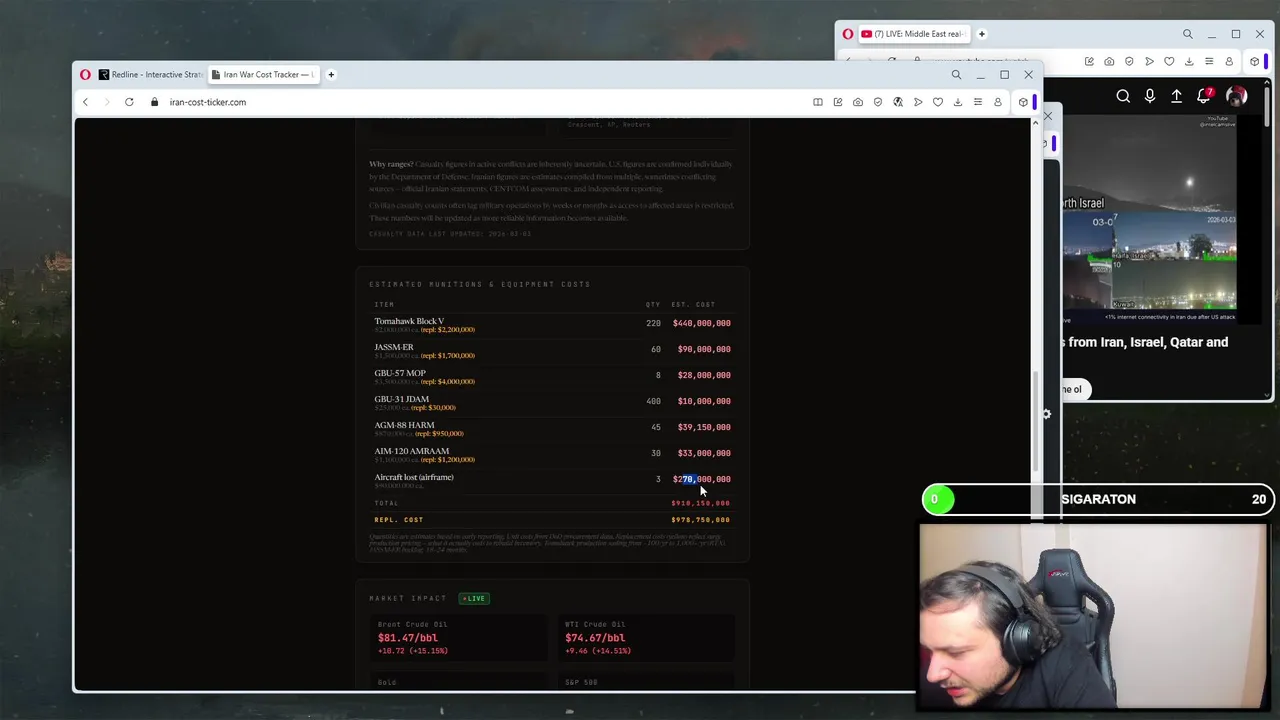Click the REPL. COST total label

[399, 520]
